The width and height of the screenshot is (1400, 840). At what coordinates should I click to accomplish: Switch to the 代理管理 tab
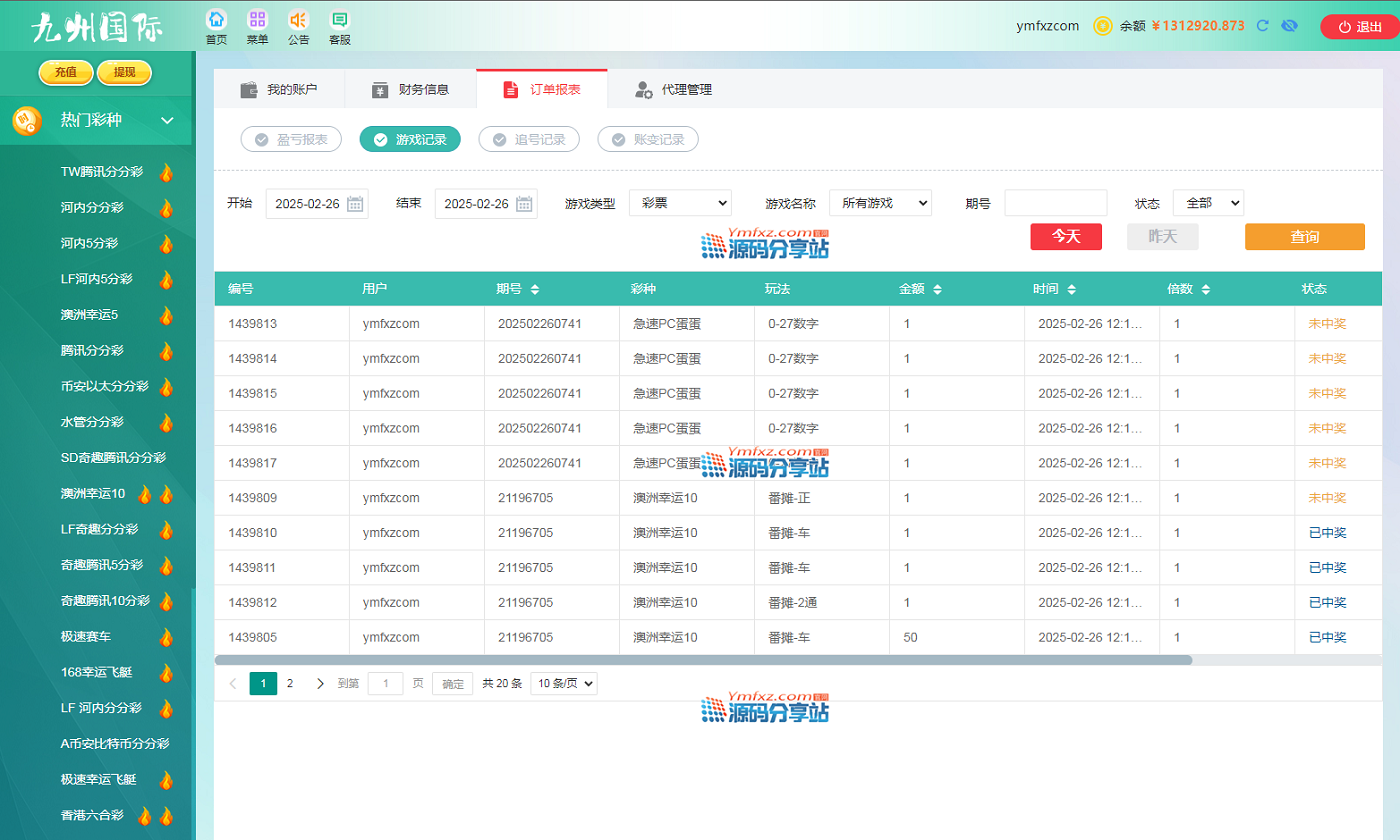tap(674, 90)
